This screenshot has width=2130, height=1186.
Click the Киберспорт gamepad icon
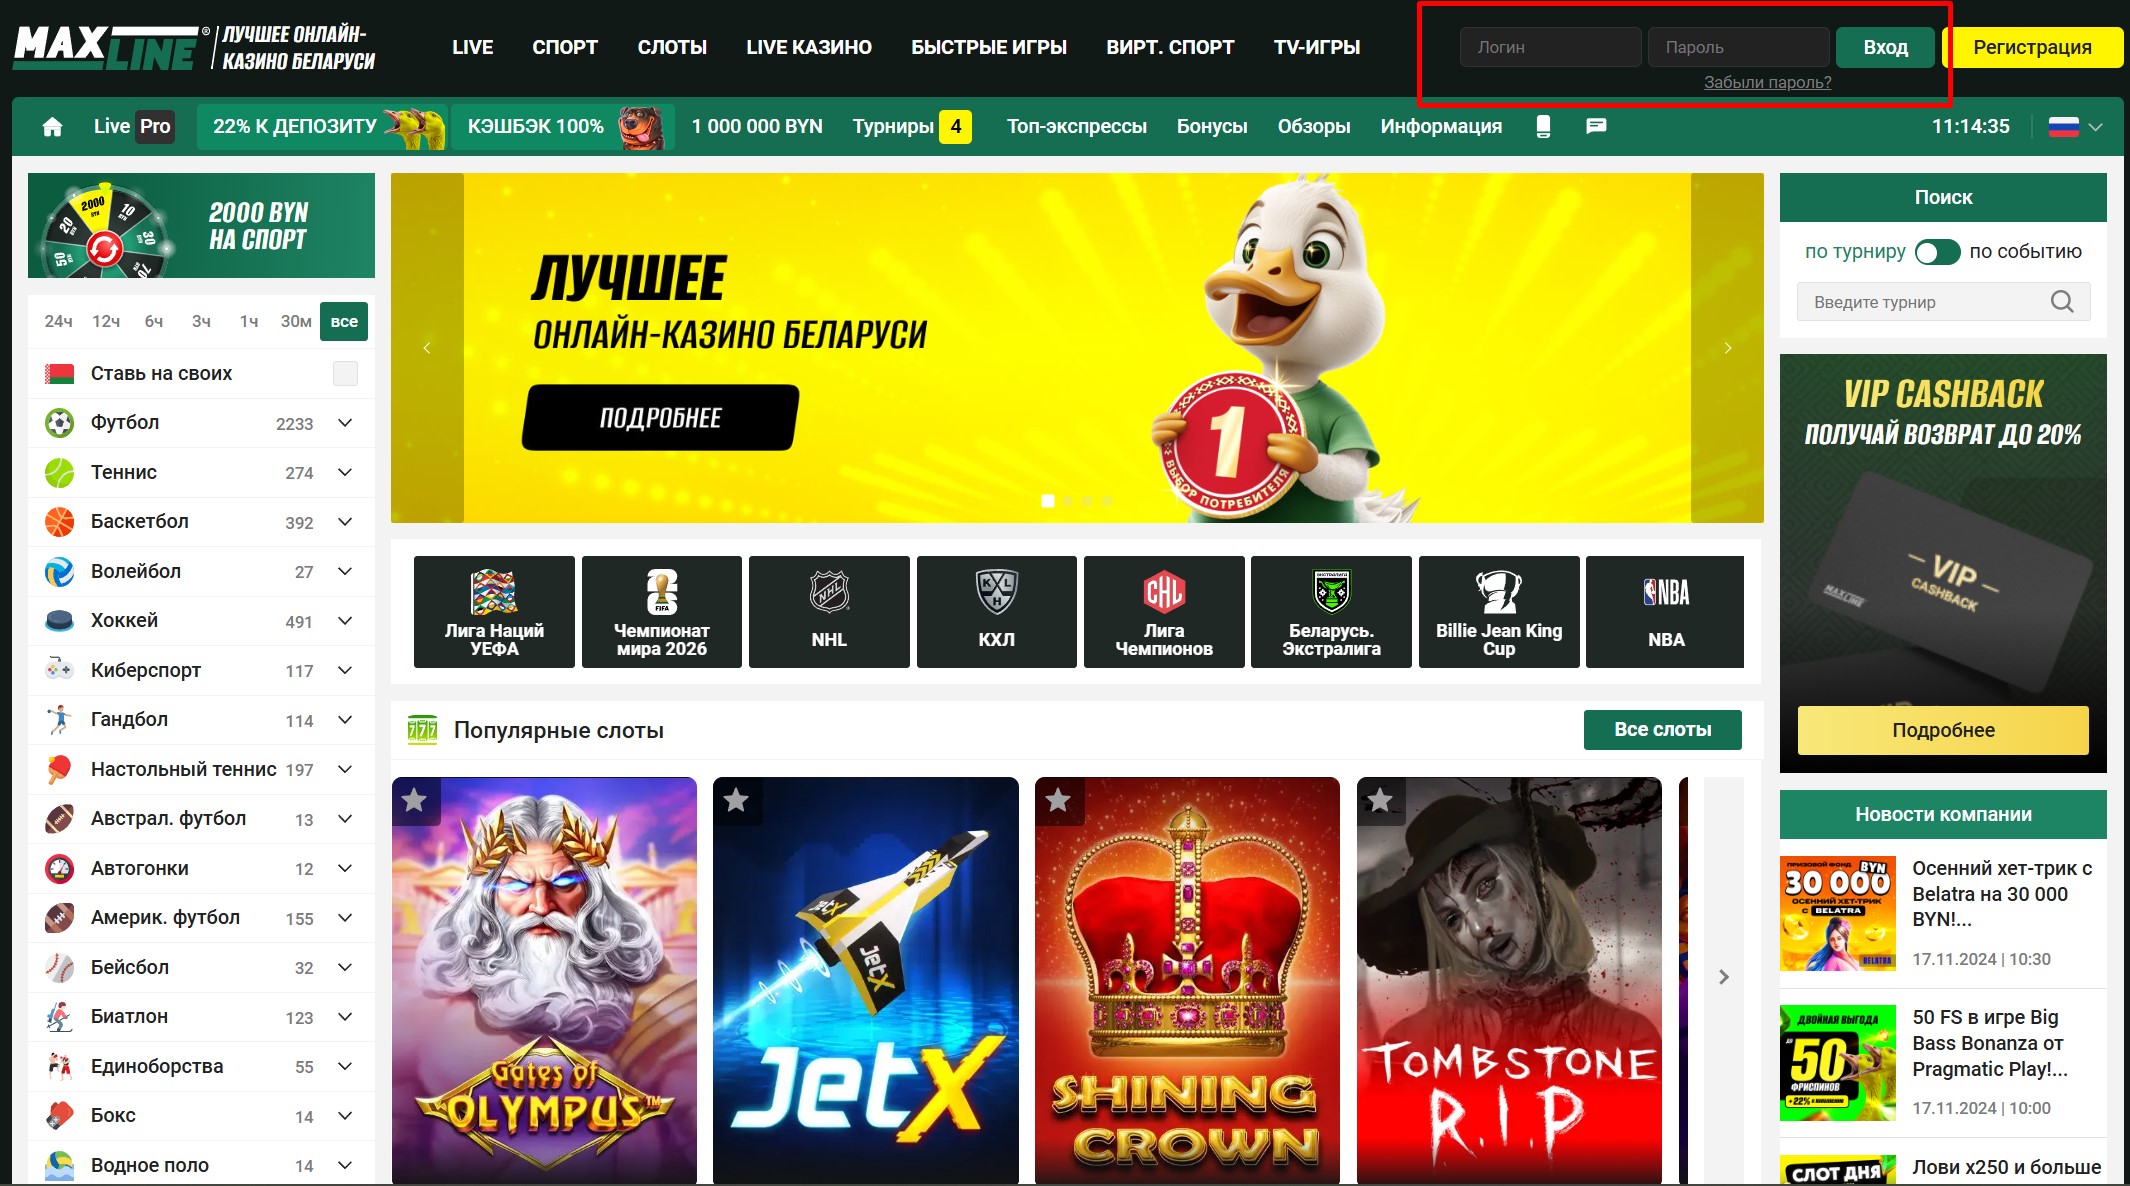tap(60, 670)
